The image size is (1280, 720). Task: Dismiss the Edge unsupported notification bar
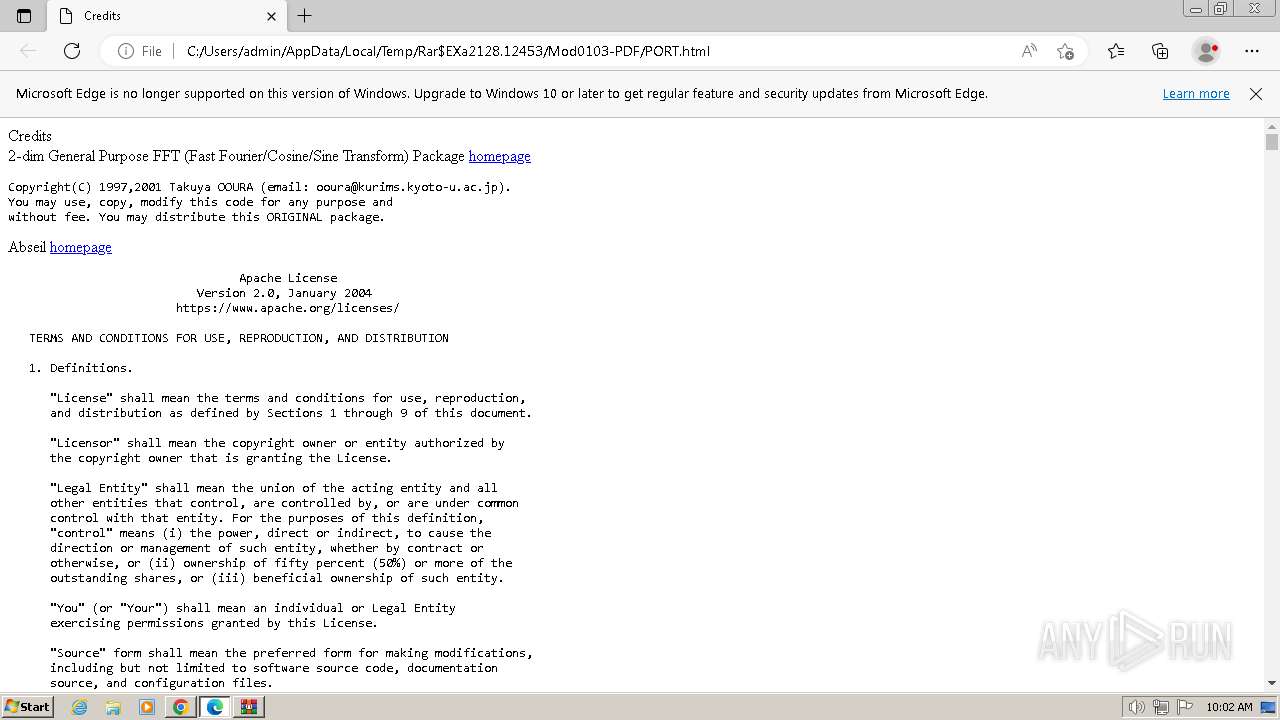(x=1256, y=94)
